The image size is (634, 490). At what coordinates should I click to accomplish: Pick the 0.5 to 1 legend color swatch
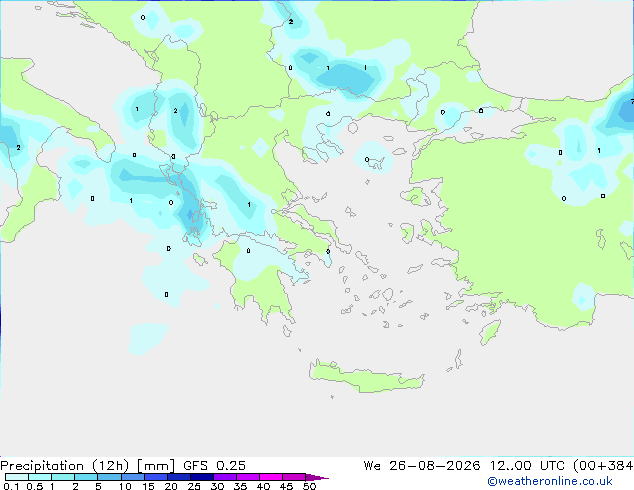(40, 477)
